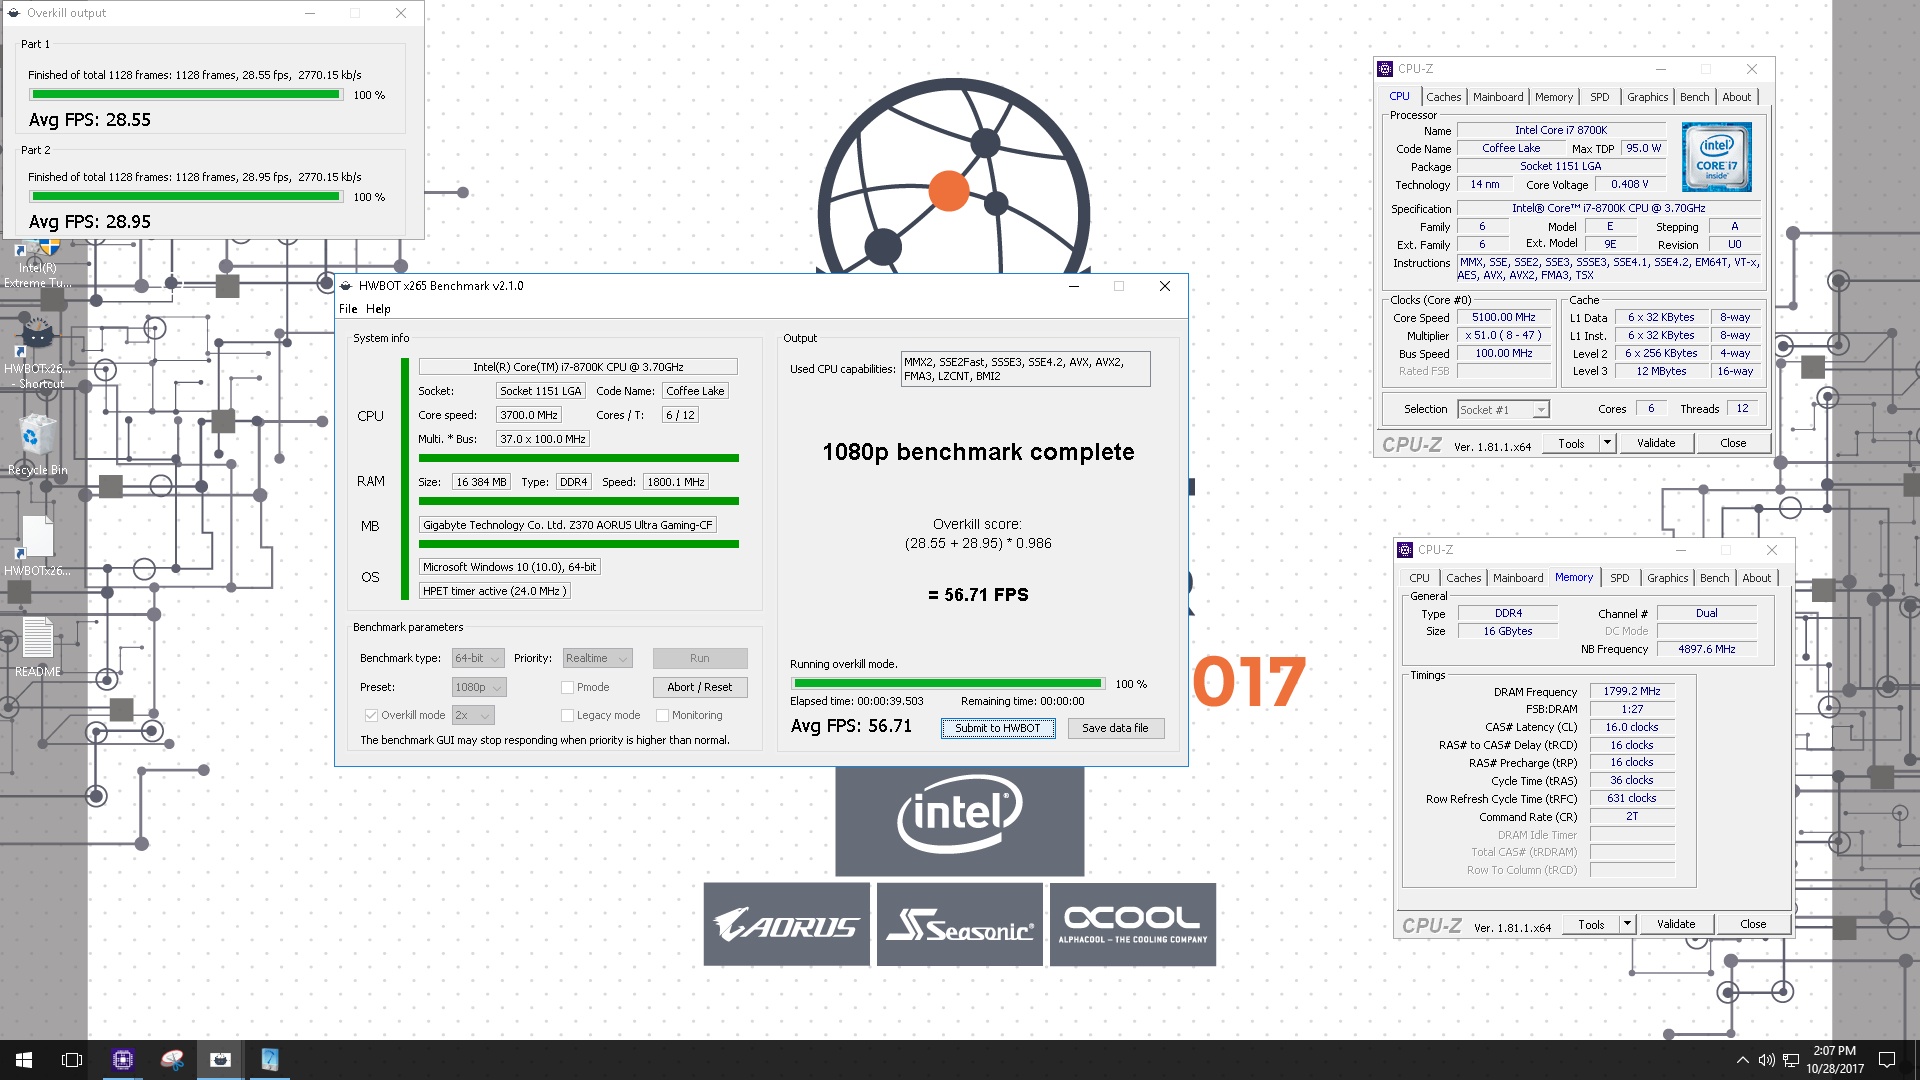
Task: Click Close button in lower CPU-Z window
Action: pyautogui.click(x=1753, y=924)
